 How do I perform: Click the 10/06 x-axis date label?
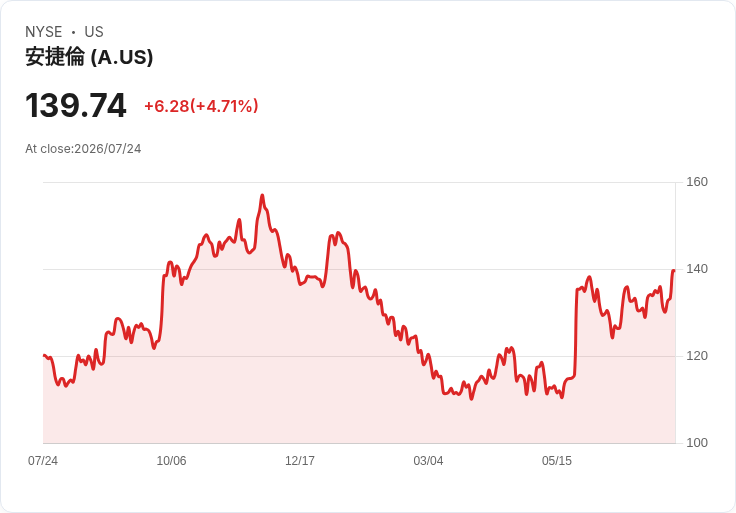[171, 461]
